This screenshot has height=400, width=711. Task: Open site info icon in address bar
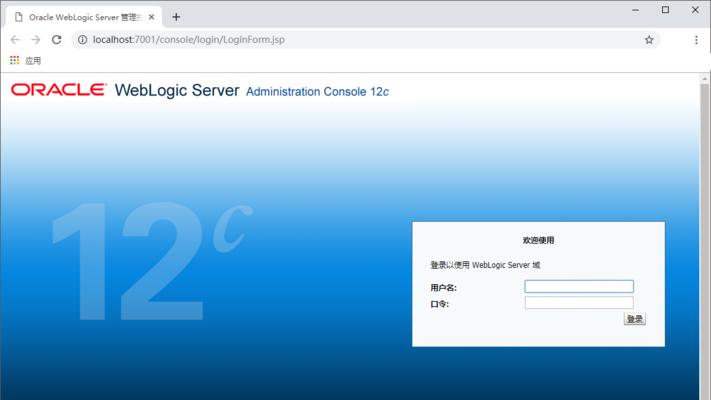(82, 40)
